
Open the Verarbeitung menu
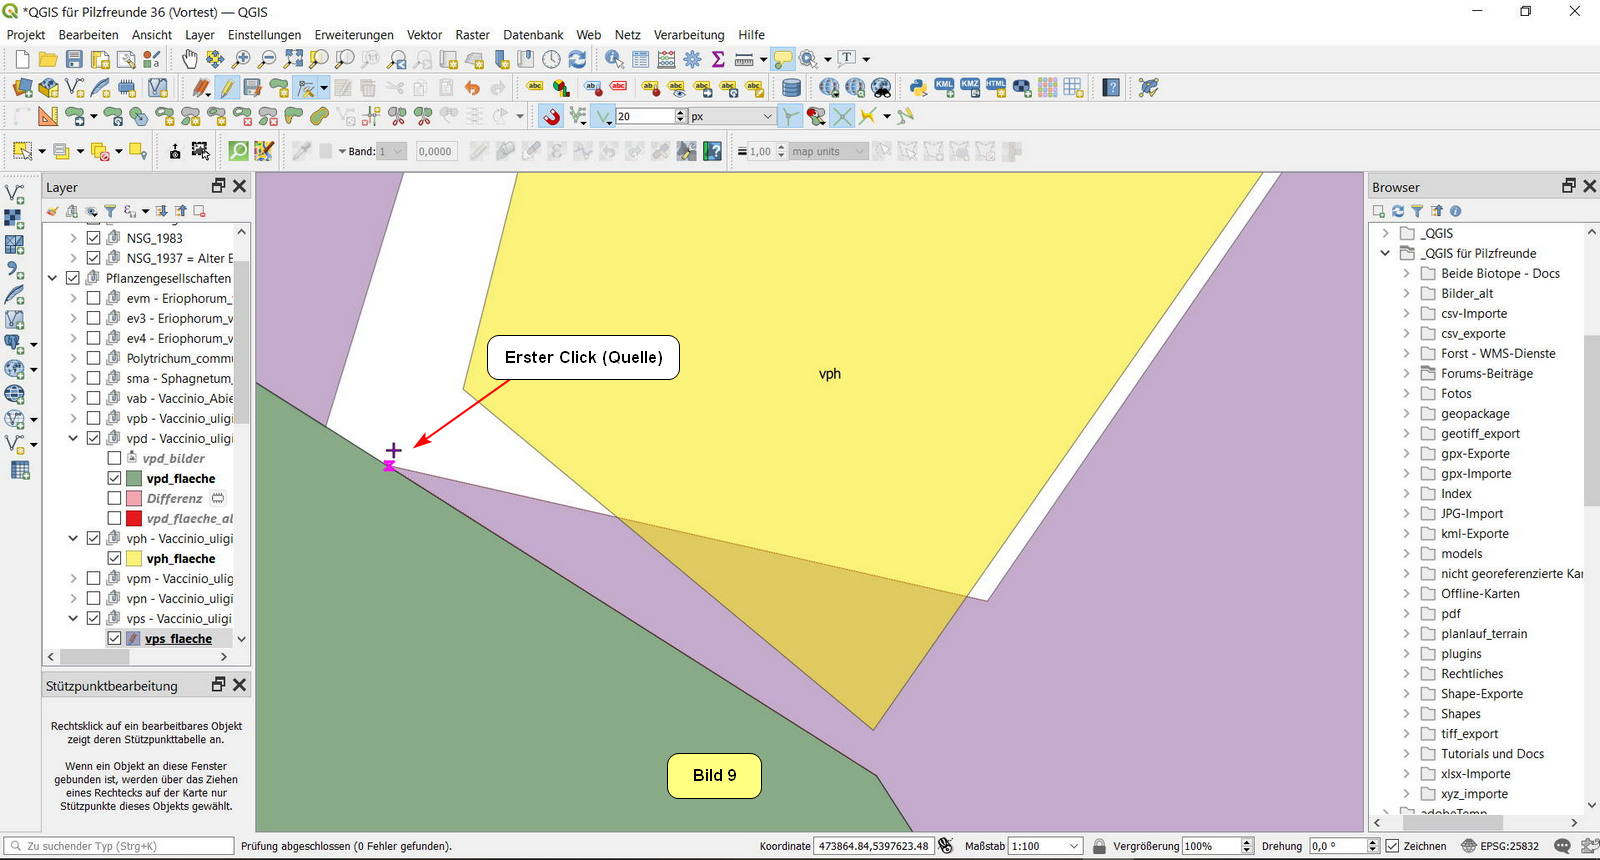click(689, 35)
